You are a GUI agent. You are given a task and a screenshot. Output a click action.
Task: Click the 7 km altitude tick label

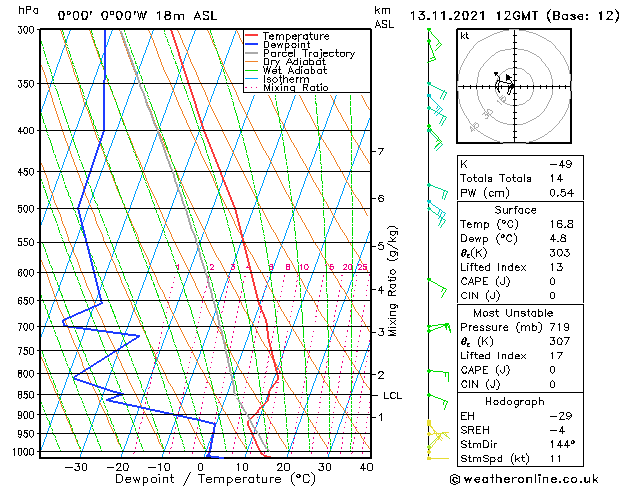[381, 152]
